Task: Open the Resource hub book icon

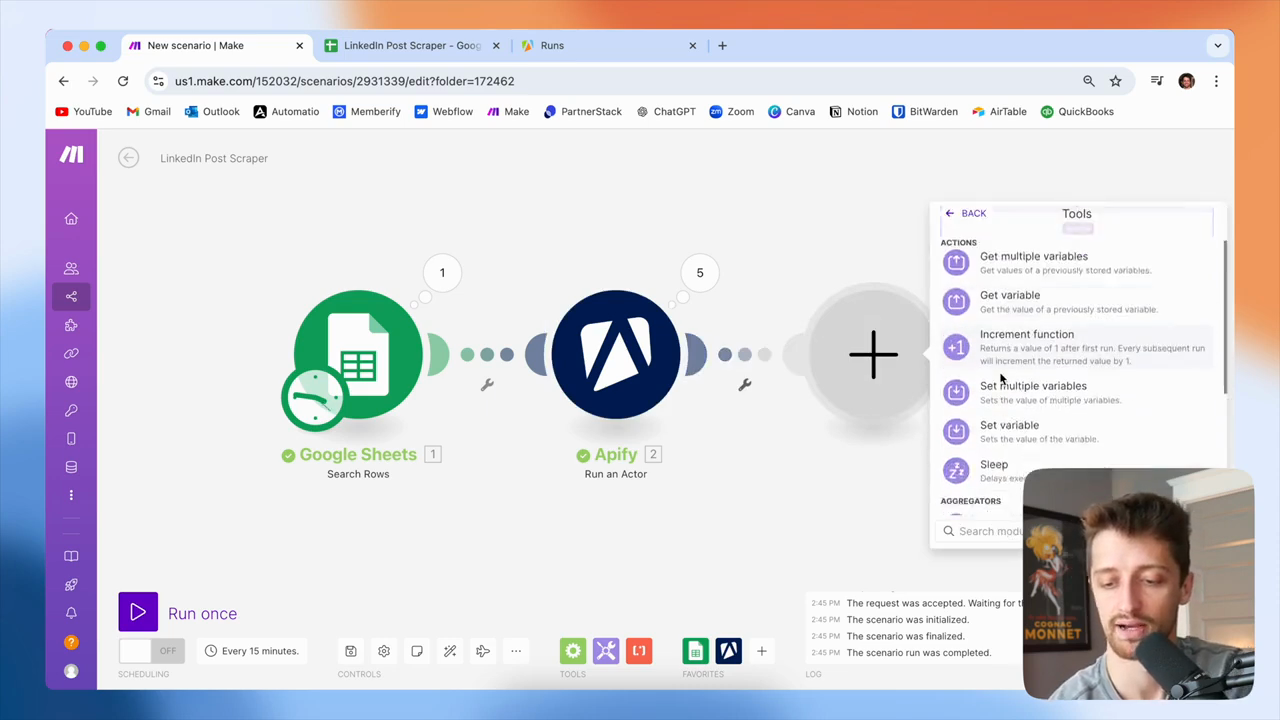Action: click(71, 556)
